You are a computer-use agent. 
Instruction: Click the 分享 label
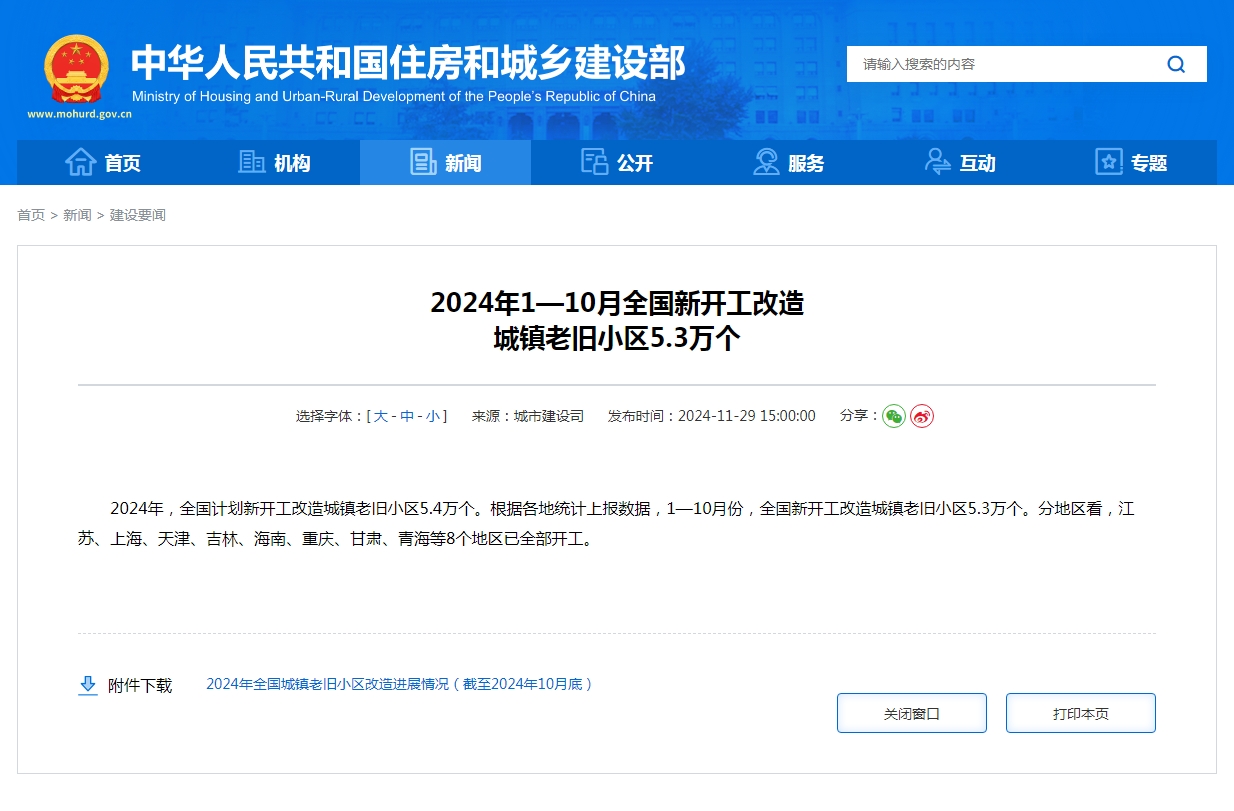tap(859, 415)
